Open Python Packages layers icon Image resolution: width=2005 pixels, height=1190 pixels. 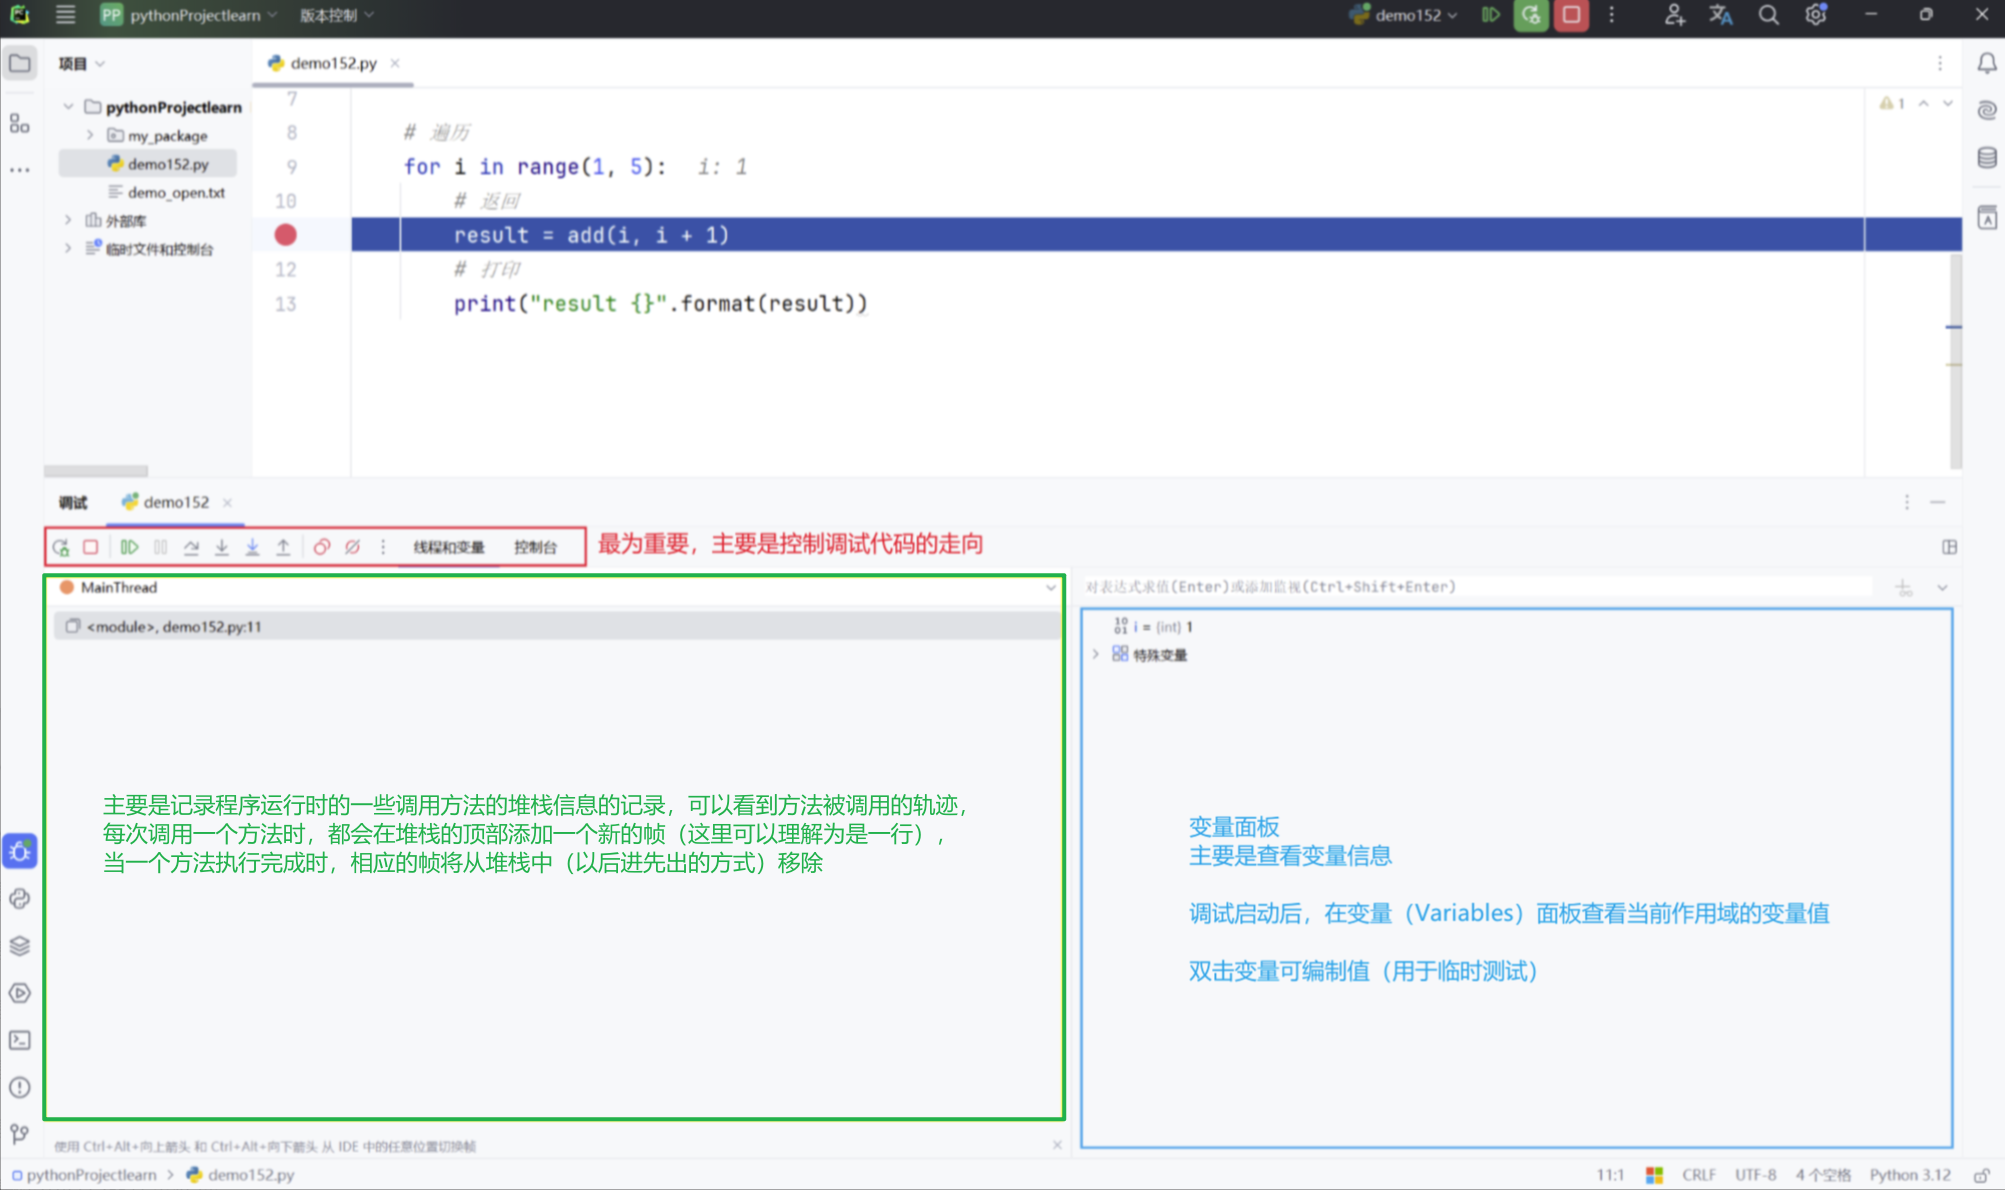click(x=20, y=945)
